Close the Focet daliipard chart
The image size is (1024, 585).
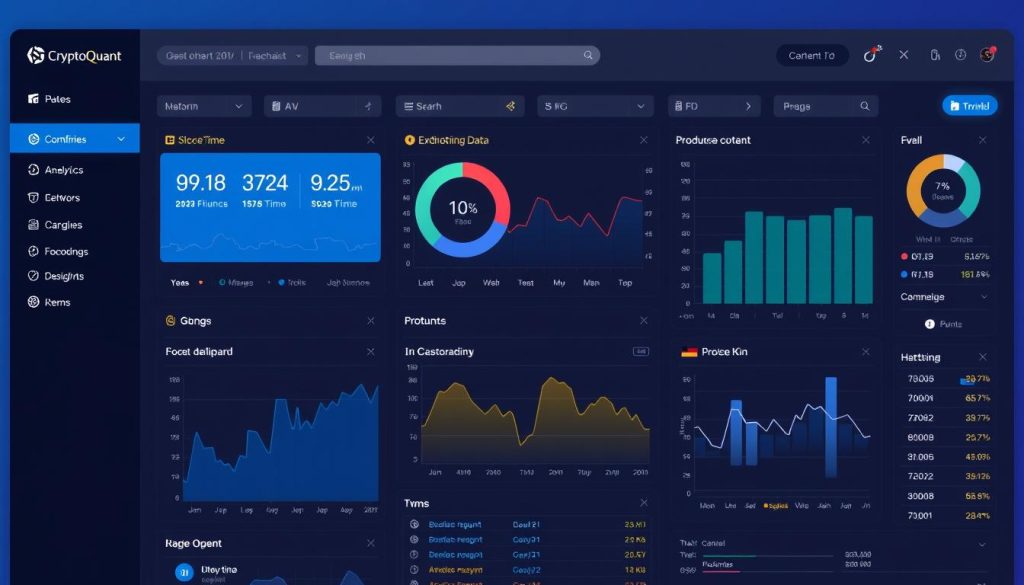click(x=371, y=352)
